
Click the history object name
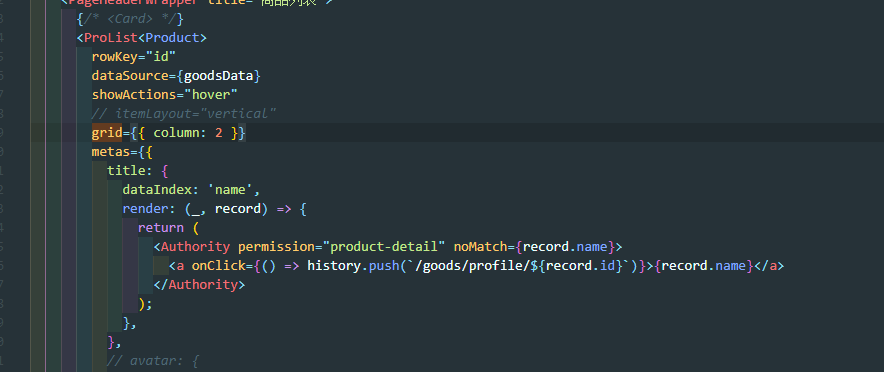(x=334, y=265)
